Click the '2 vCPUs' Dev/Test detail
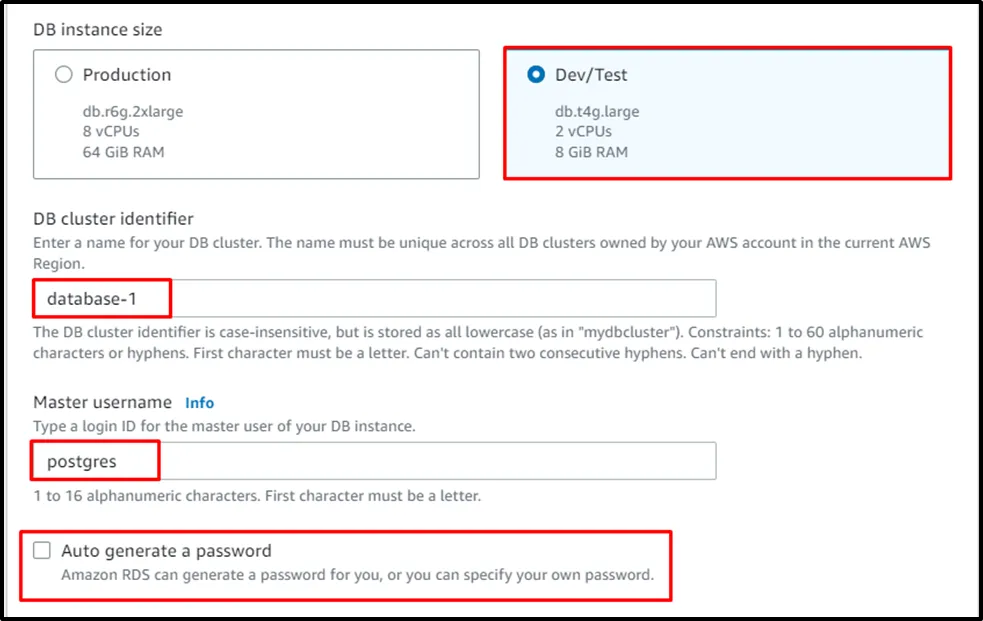Image resolution: width=983 pixels, height=621 pixels. [x=584, y=131]
